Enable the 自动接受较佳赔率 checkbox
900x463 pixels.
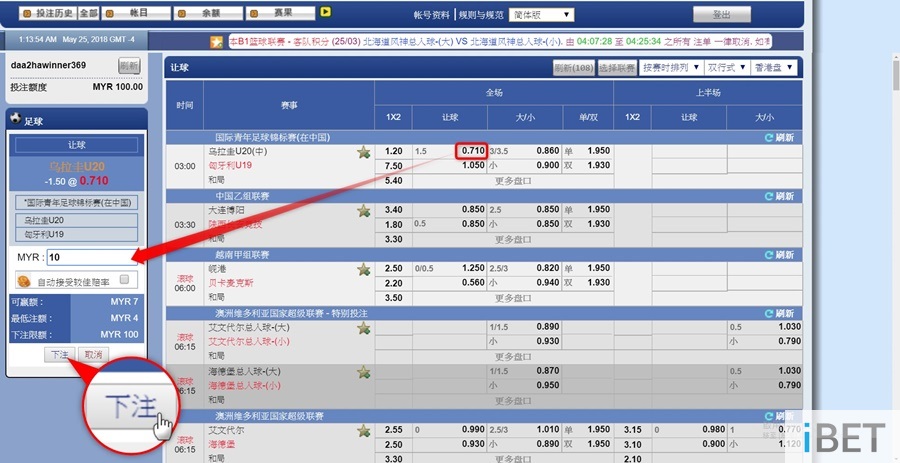click(x=125, y=279)
